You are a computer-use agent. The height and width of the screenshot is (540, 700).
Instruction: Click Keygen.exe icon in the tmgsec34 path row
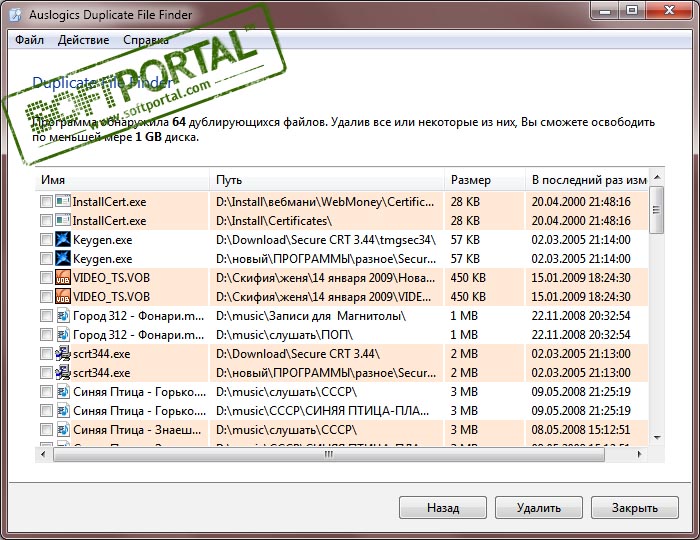[63, 240]
